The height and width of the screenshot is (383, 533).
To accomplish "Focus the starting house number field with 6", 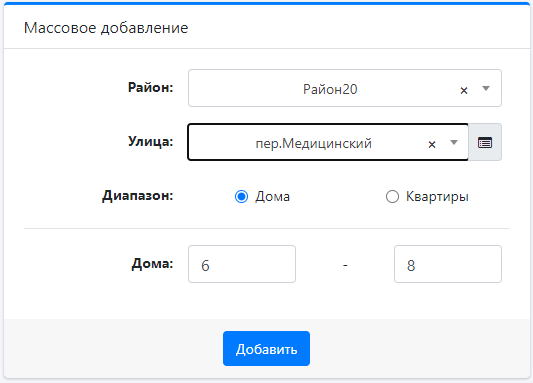I will click(242, 264).
